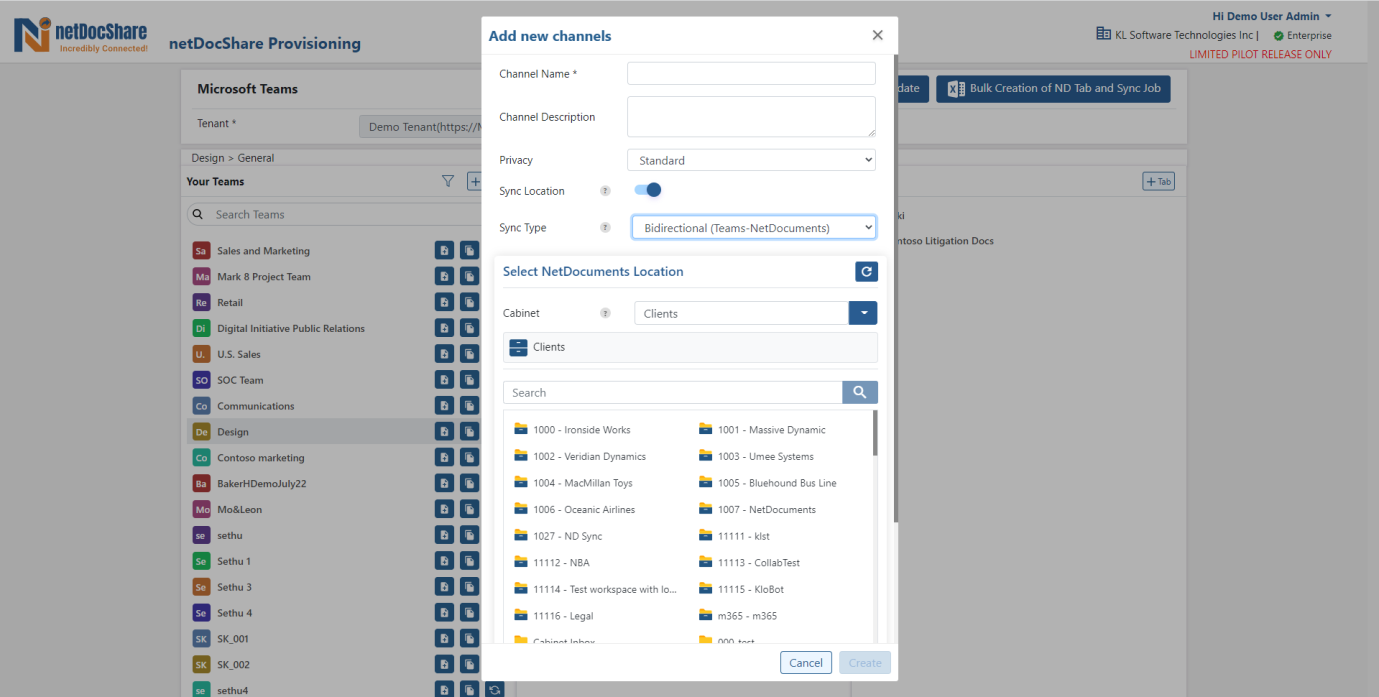Viewport: 1379px width, 697px height.
Task: Select Mark 8 Project Team in teams list
Action: click(264, 277)
